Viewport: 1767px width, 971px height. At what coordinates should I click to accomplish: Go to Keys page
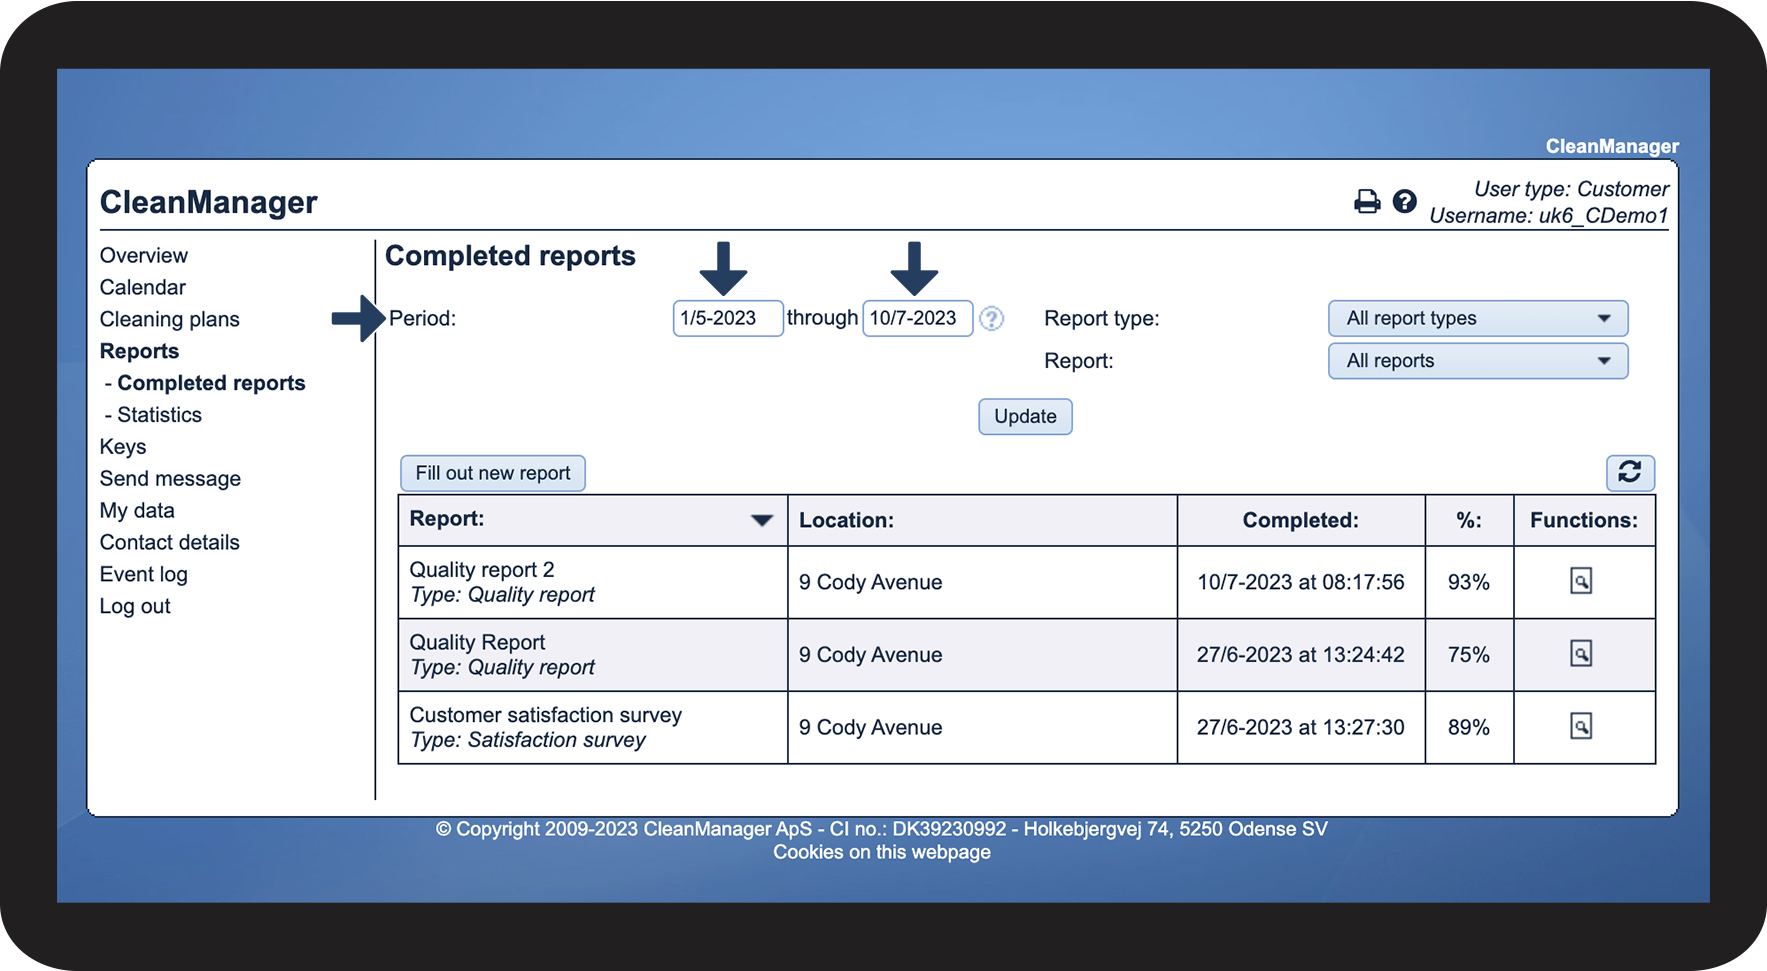[x=123, y=447]
